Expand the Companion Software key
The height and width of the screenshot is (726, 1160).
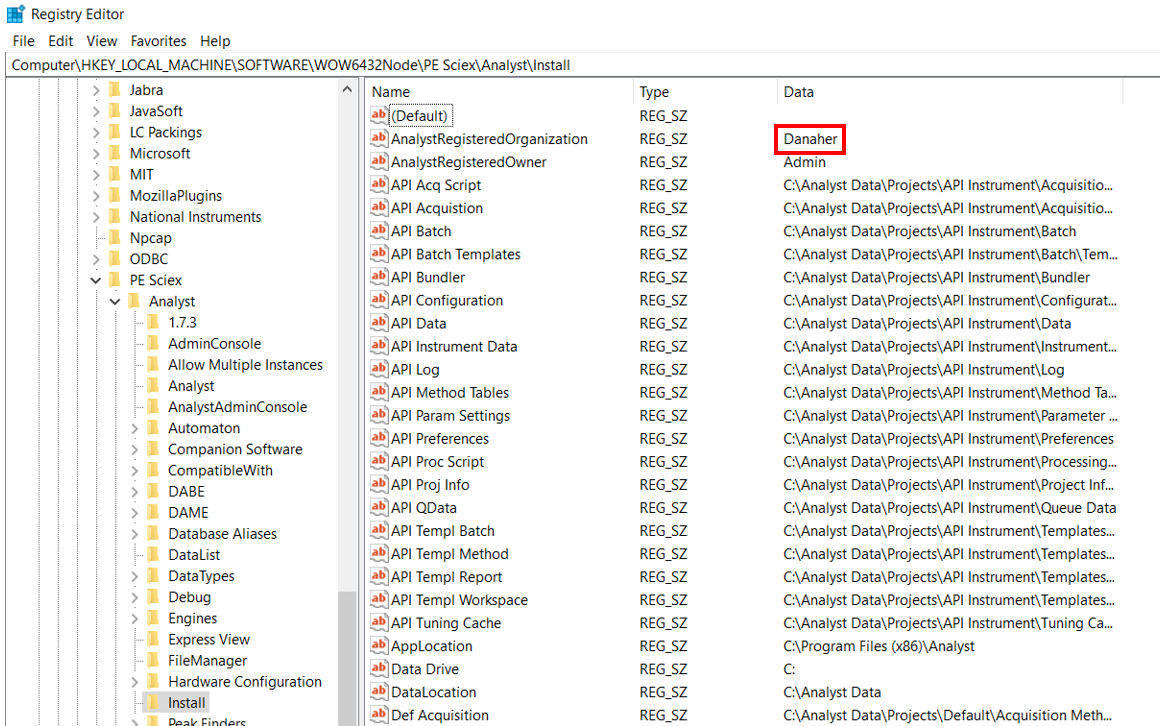(x=135, y=450)
